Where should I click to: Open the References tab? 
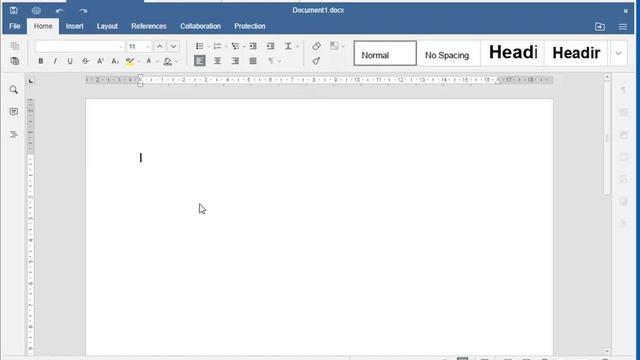click(149, 26)
